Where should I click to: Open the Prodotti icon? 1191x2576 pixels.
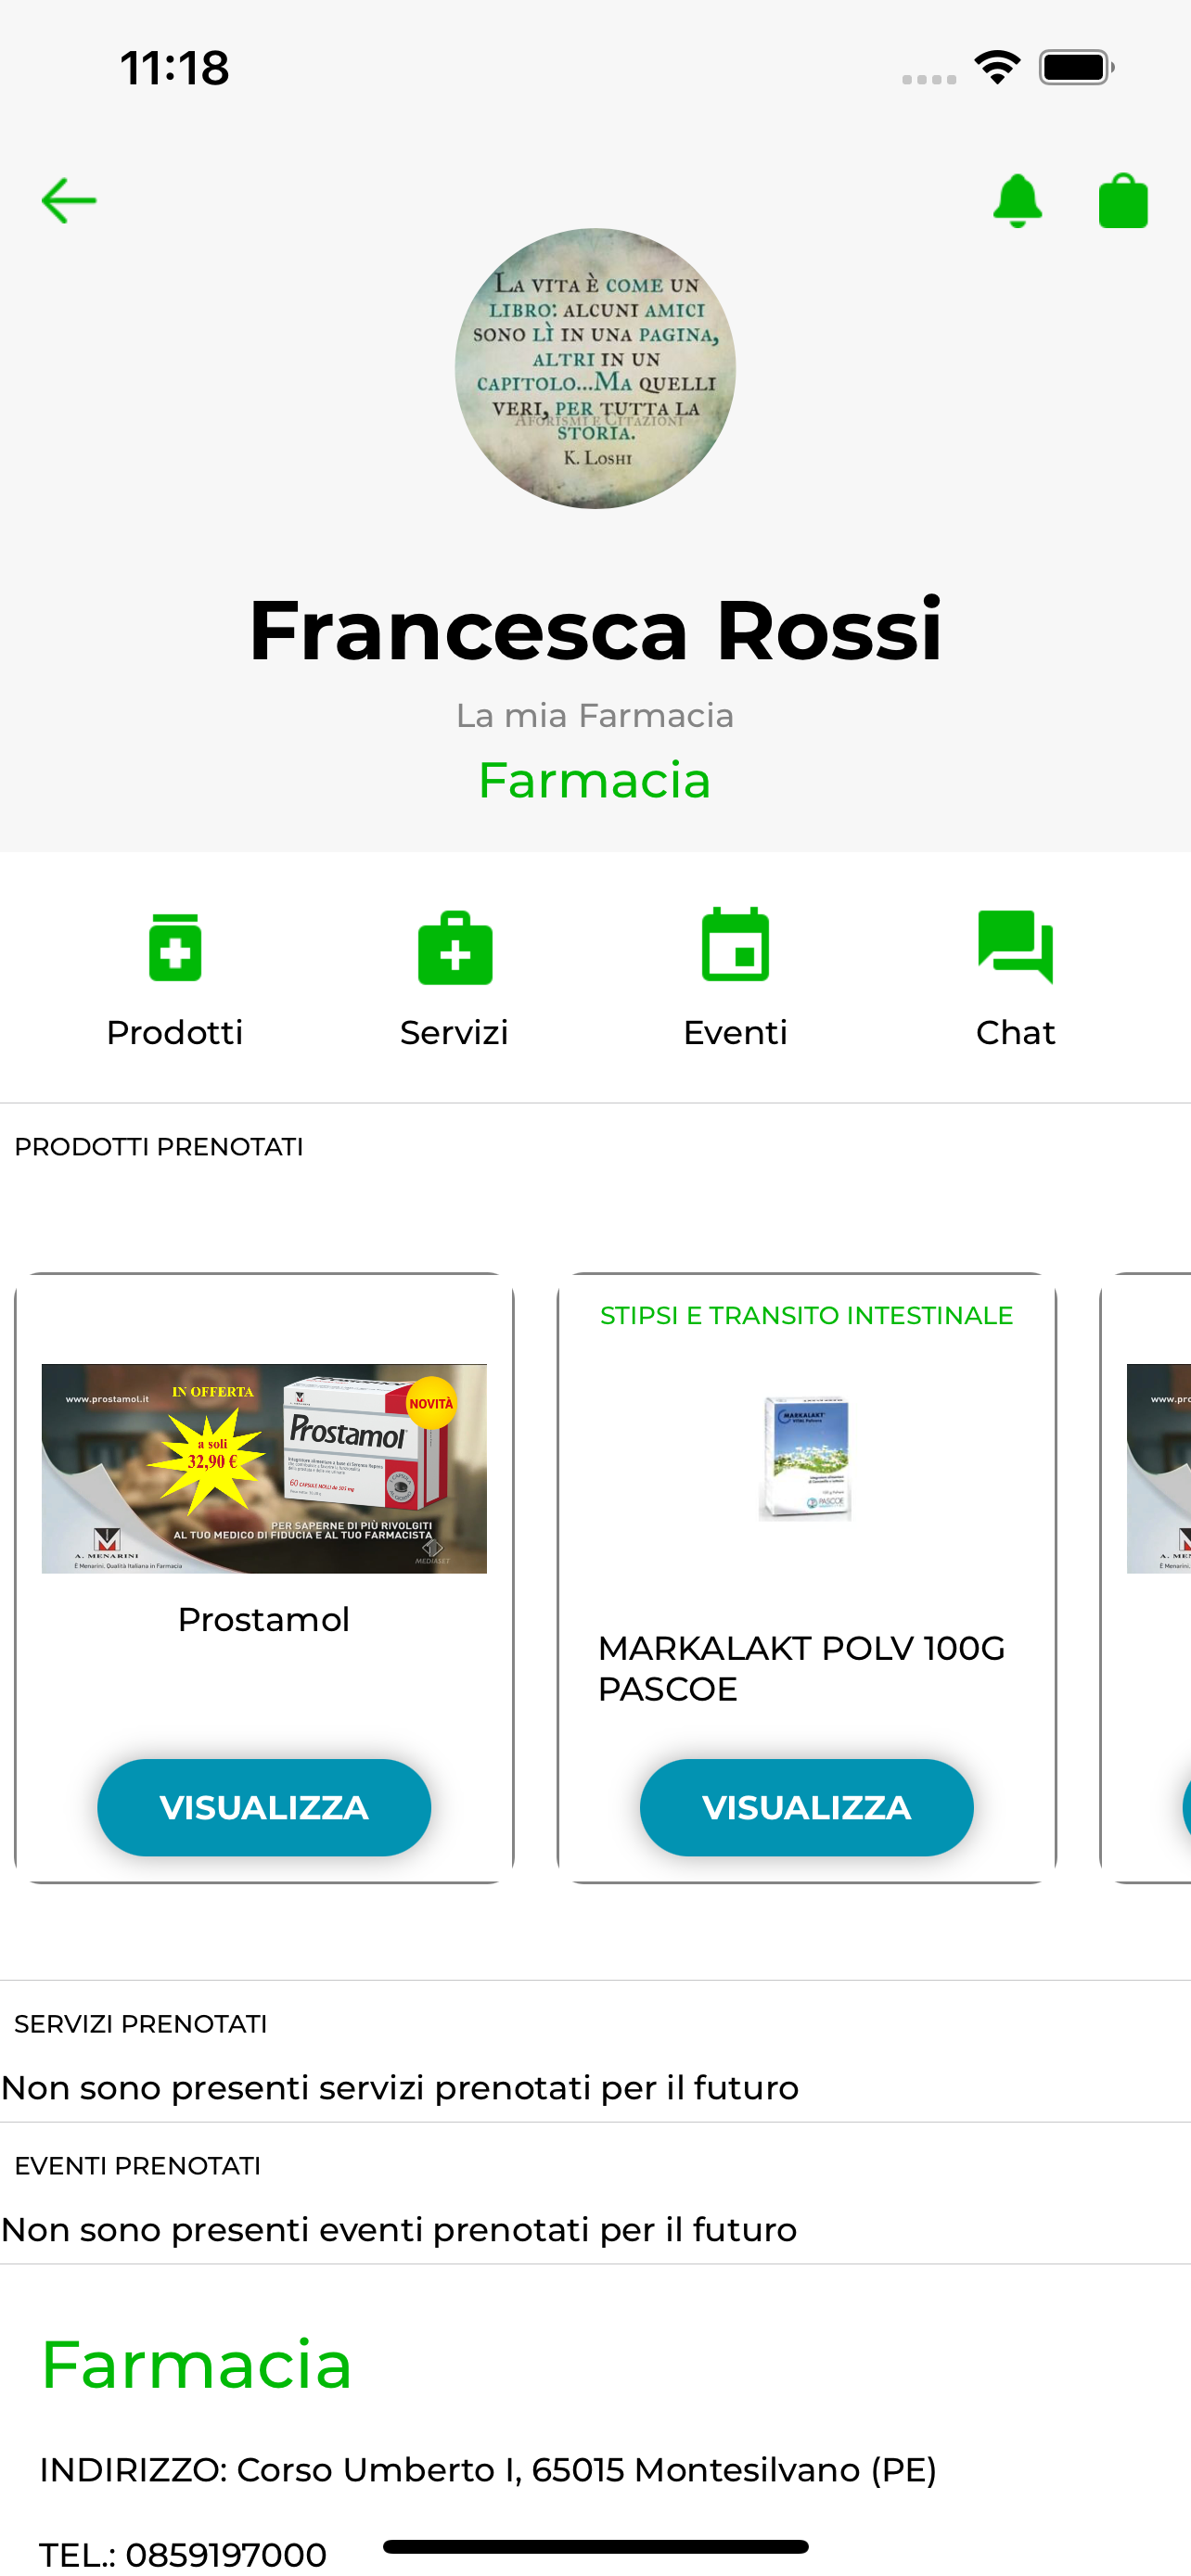(x=175, y=947)
